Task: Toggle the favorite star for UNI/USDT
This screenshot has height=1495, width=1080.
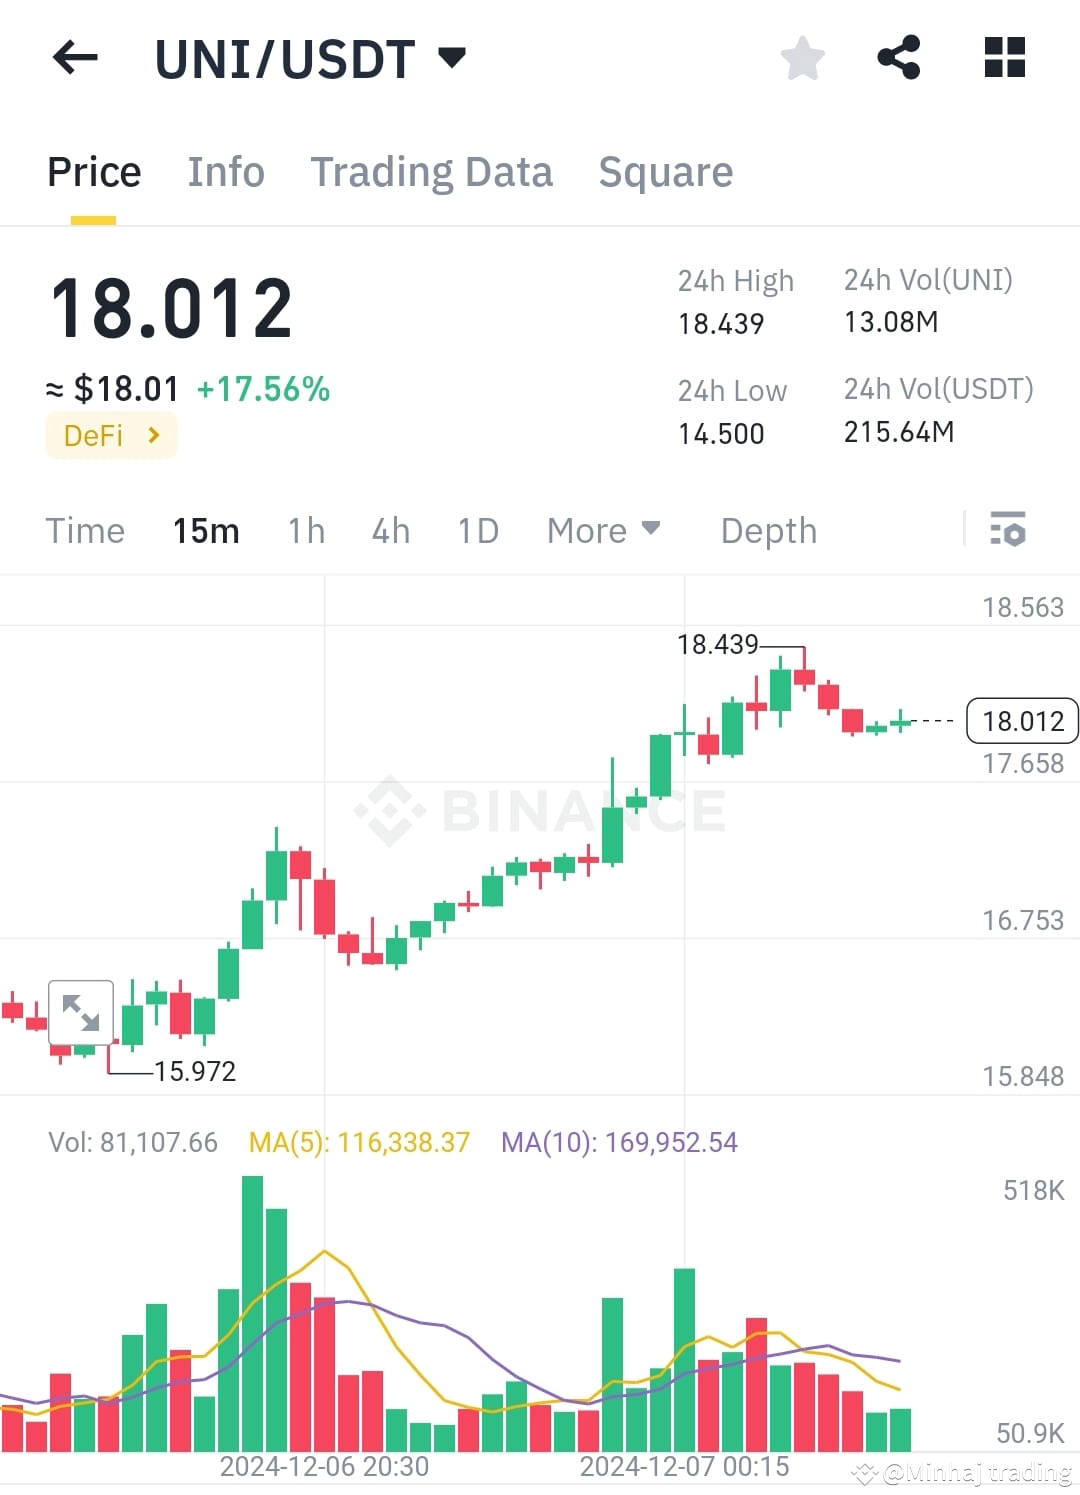Action: pyautogui.click(x=802, y=57)
